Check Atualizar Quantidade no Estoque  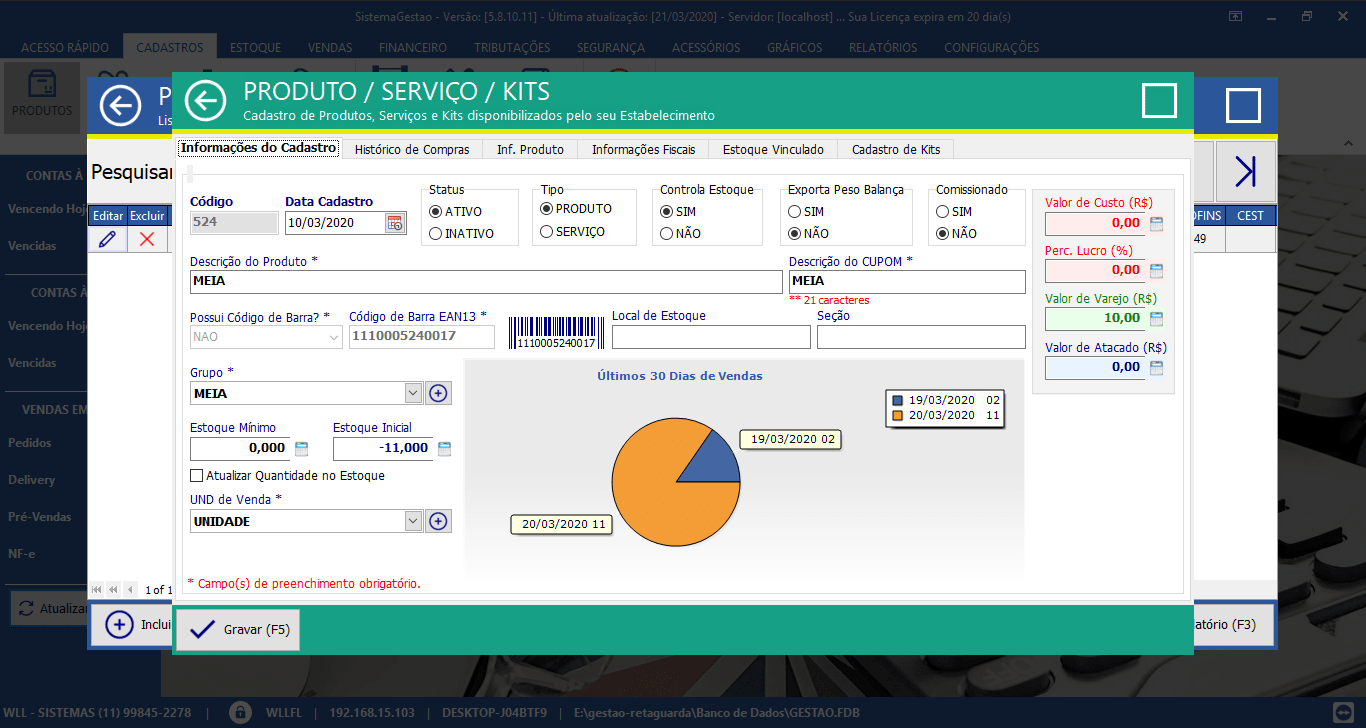pos(197,476)
